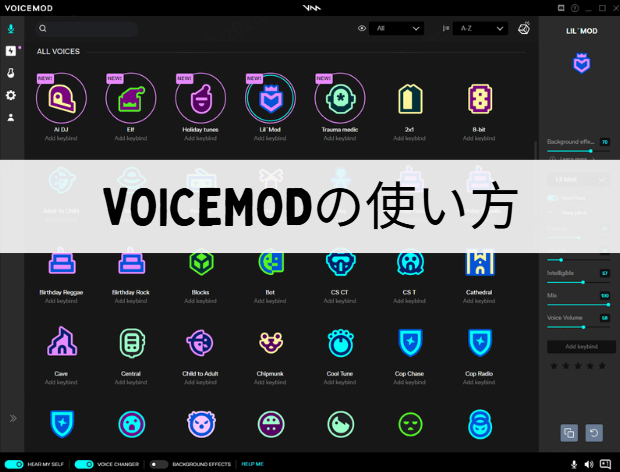Open the Settings gear in sidebar

coord(11,95)
